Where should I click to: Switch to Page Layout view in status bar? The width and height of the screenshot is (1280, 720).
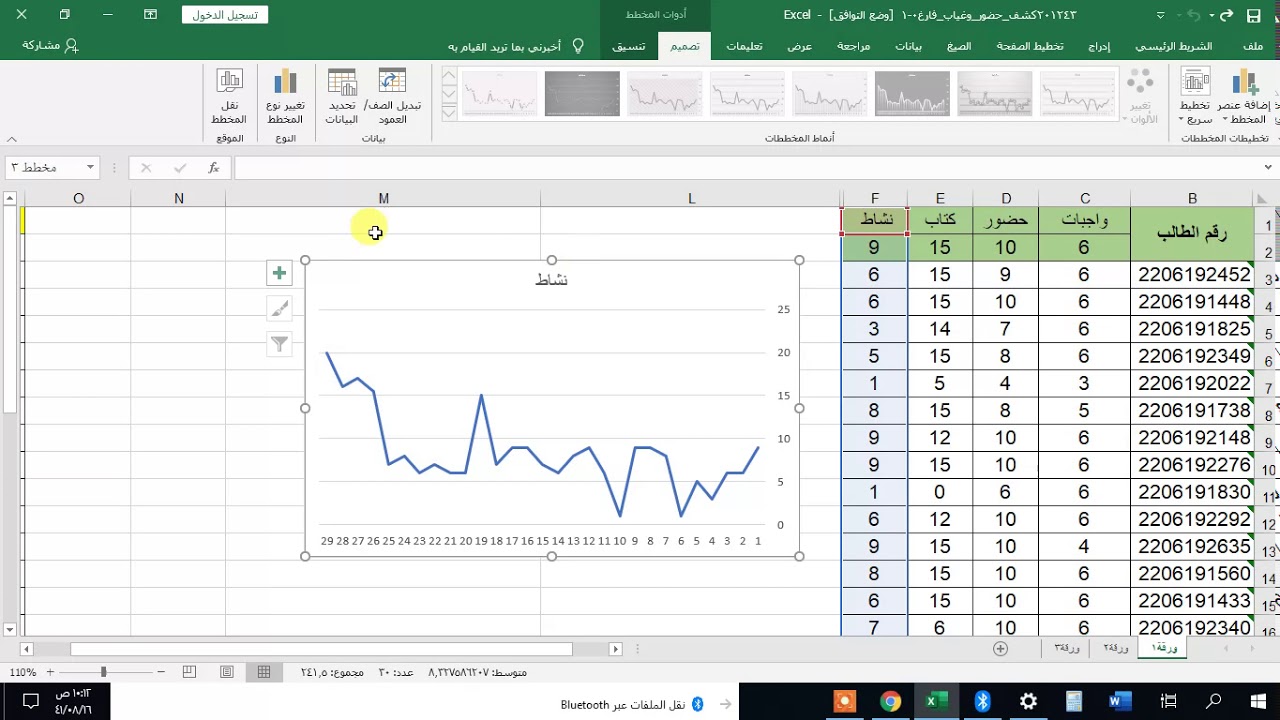click(x=227, y=673)
